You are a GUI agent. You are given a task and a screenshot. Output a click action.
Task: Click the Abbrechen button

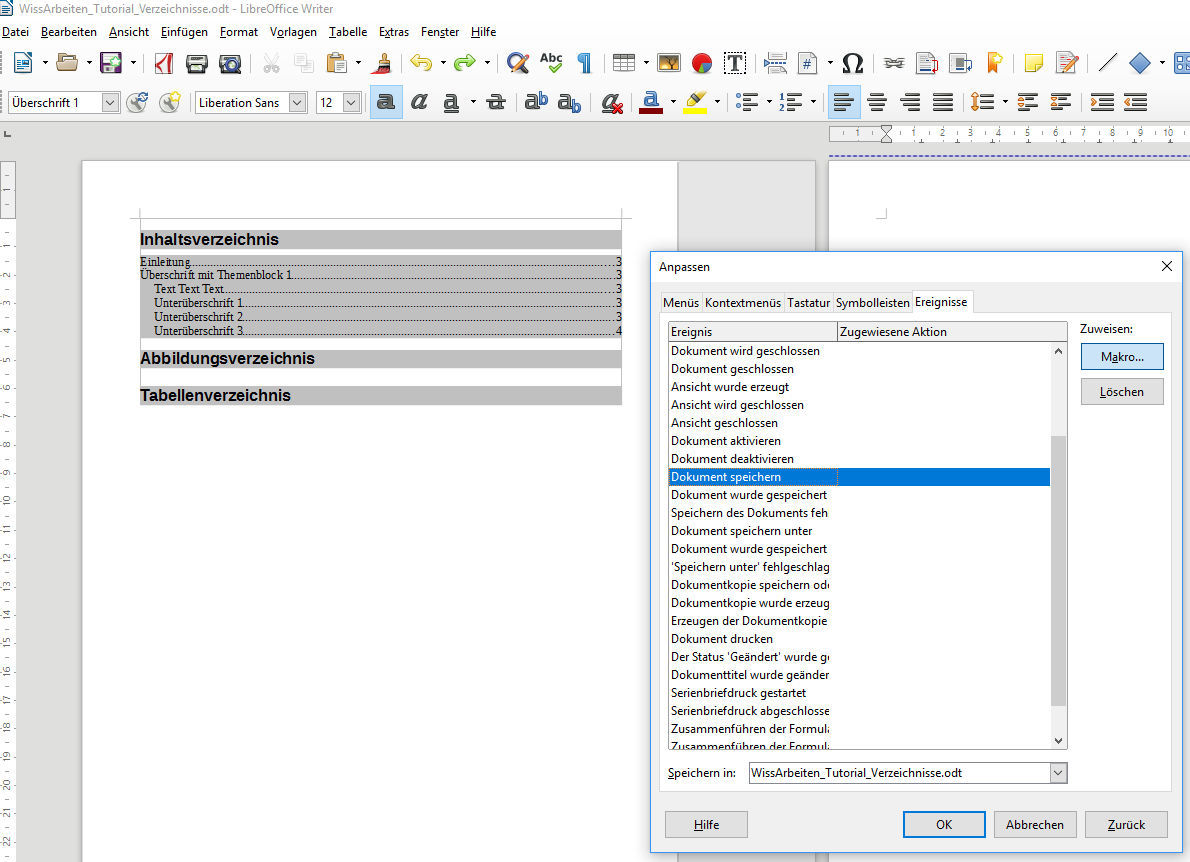click(x=1035, y=825)
